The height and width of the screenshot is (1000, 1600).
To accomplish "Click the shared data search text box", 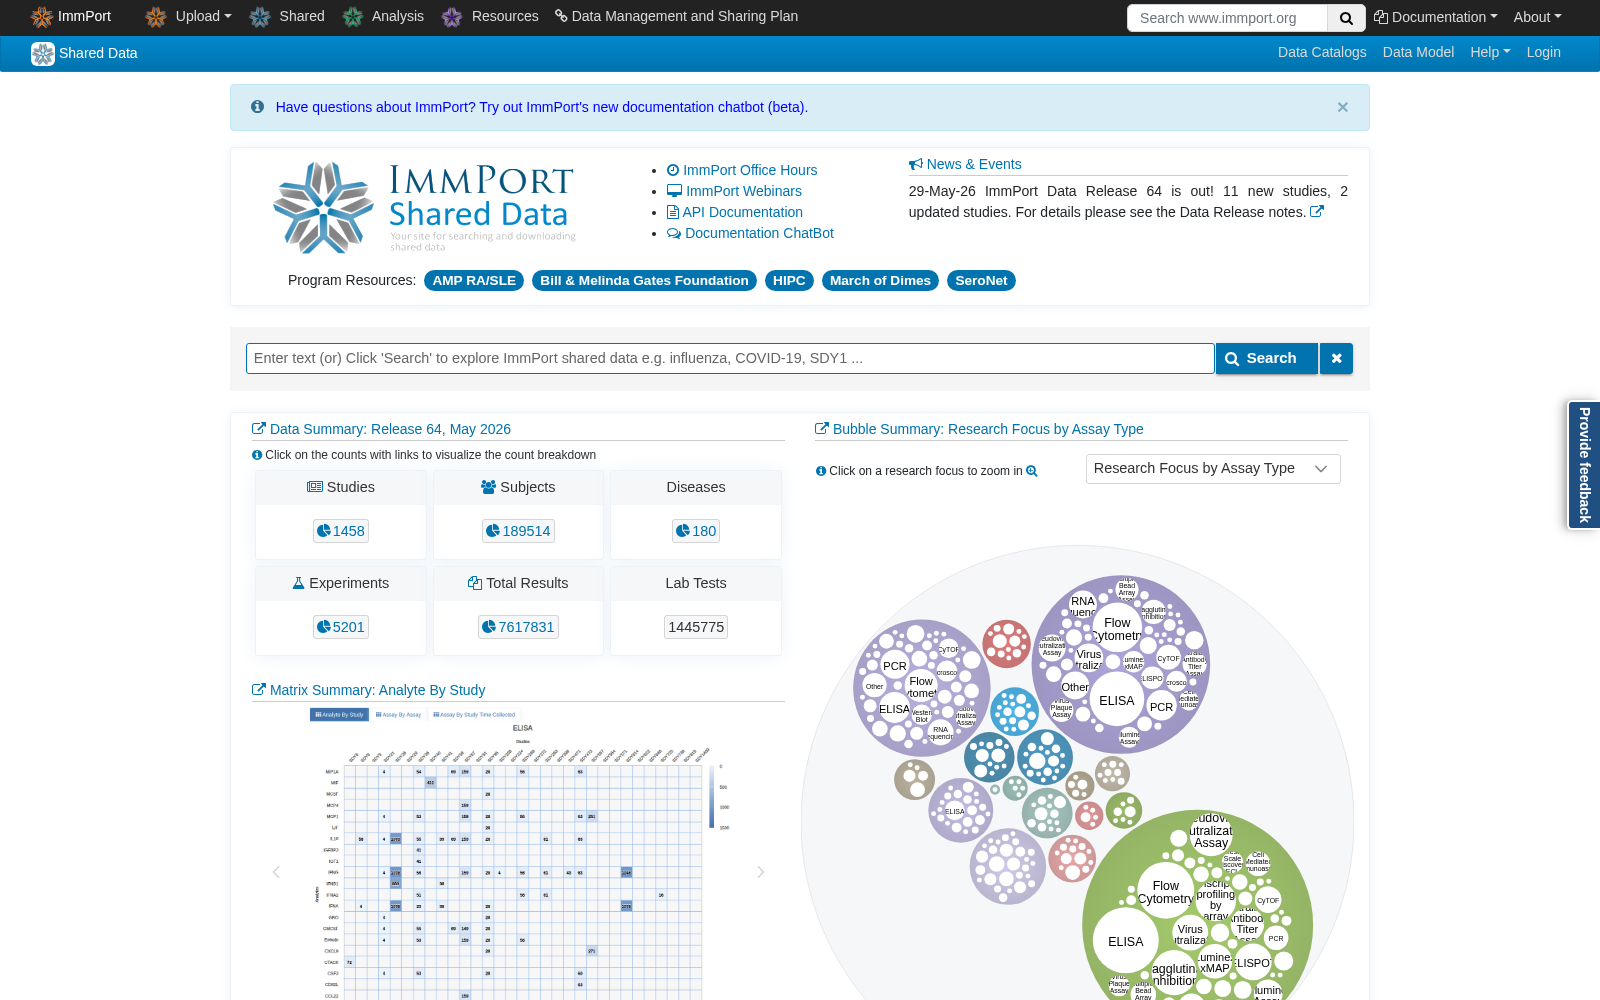I will click(x=730, y=358).
